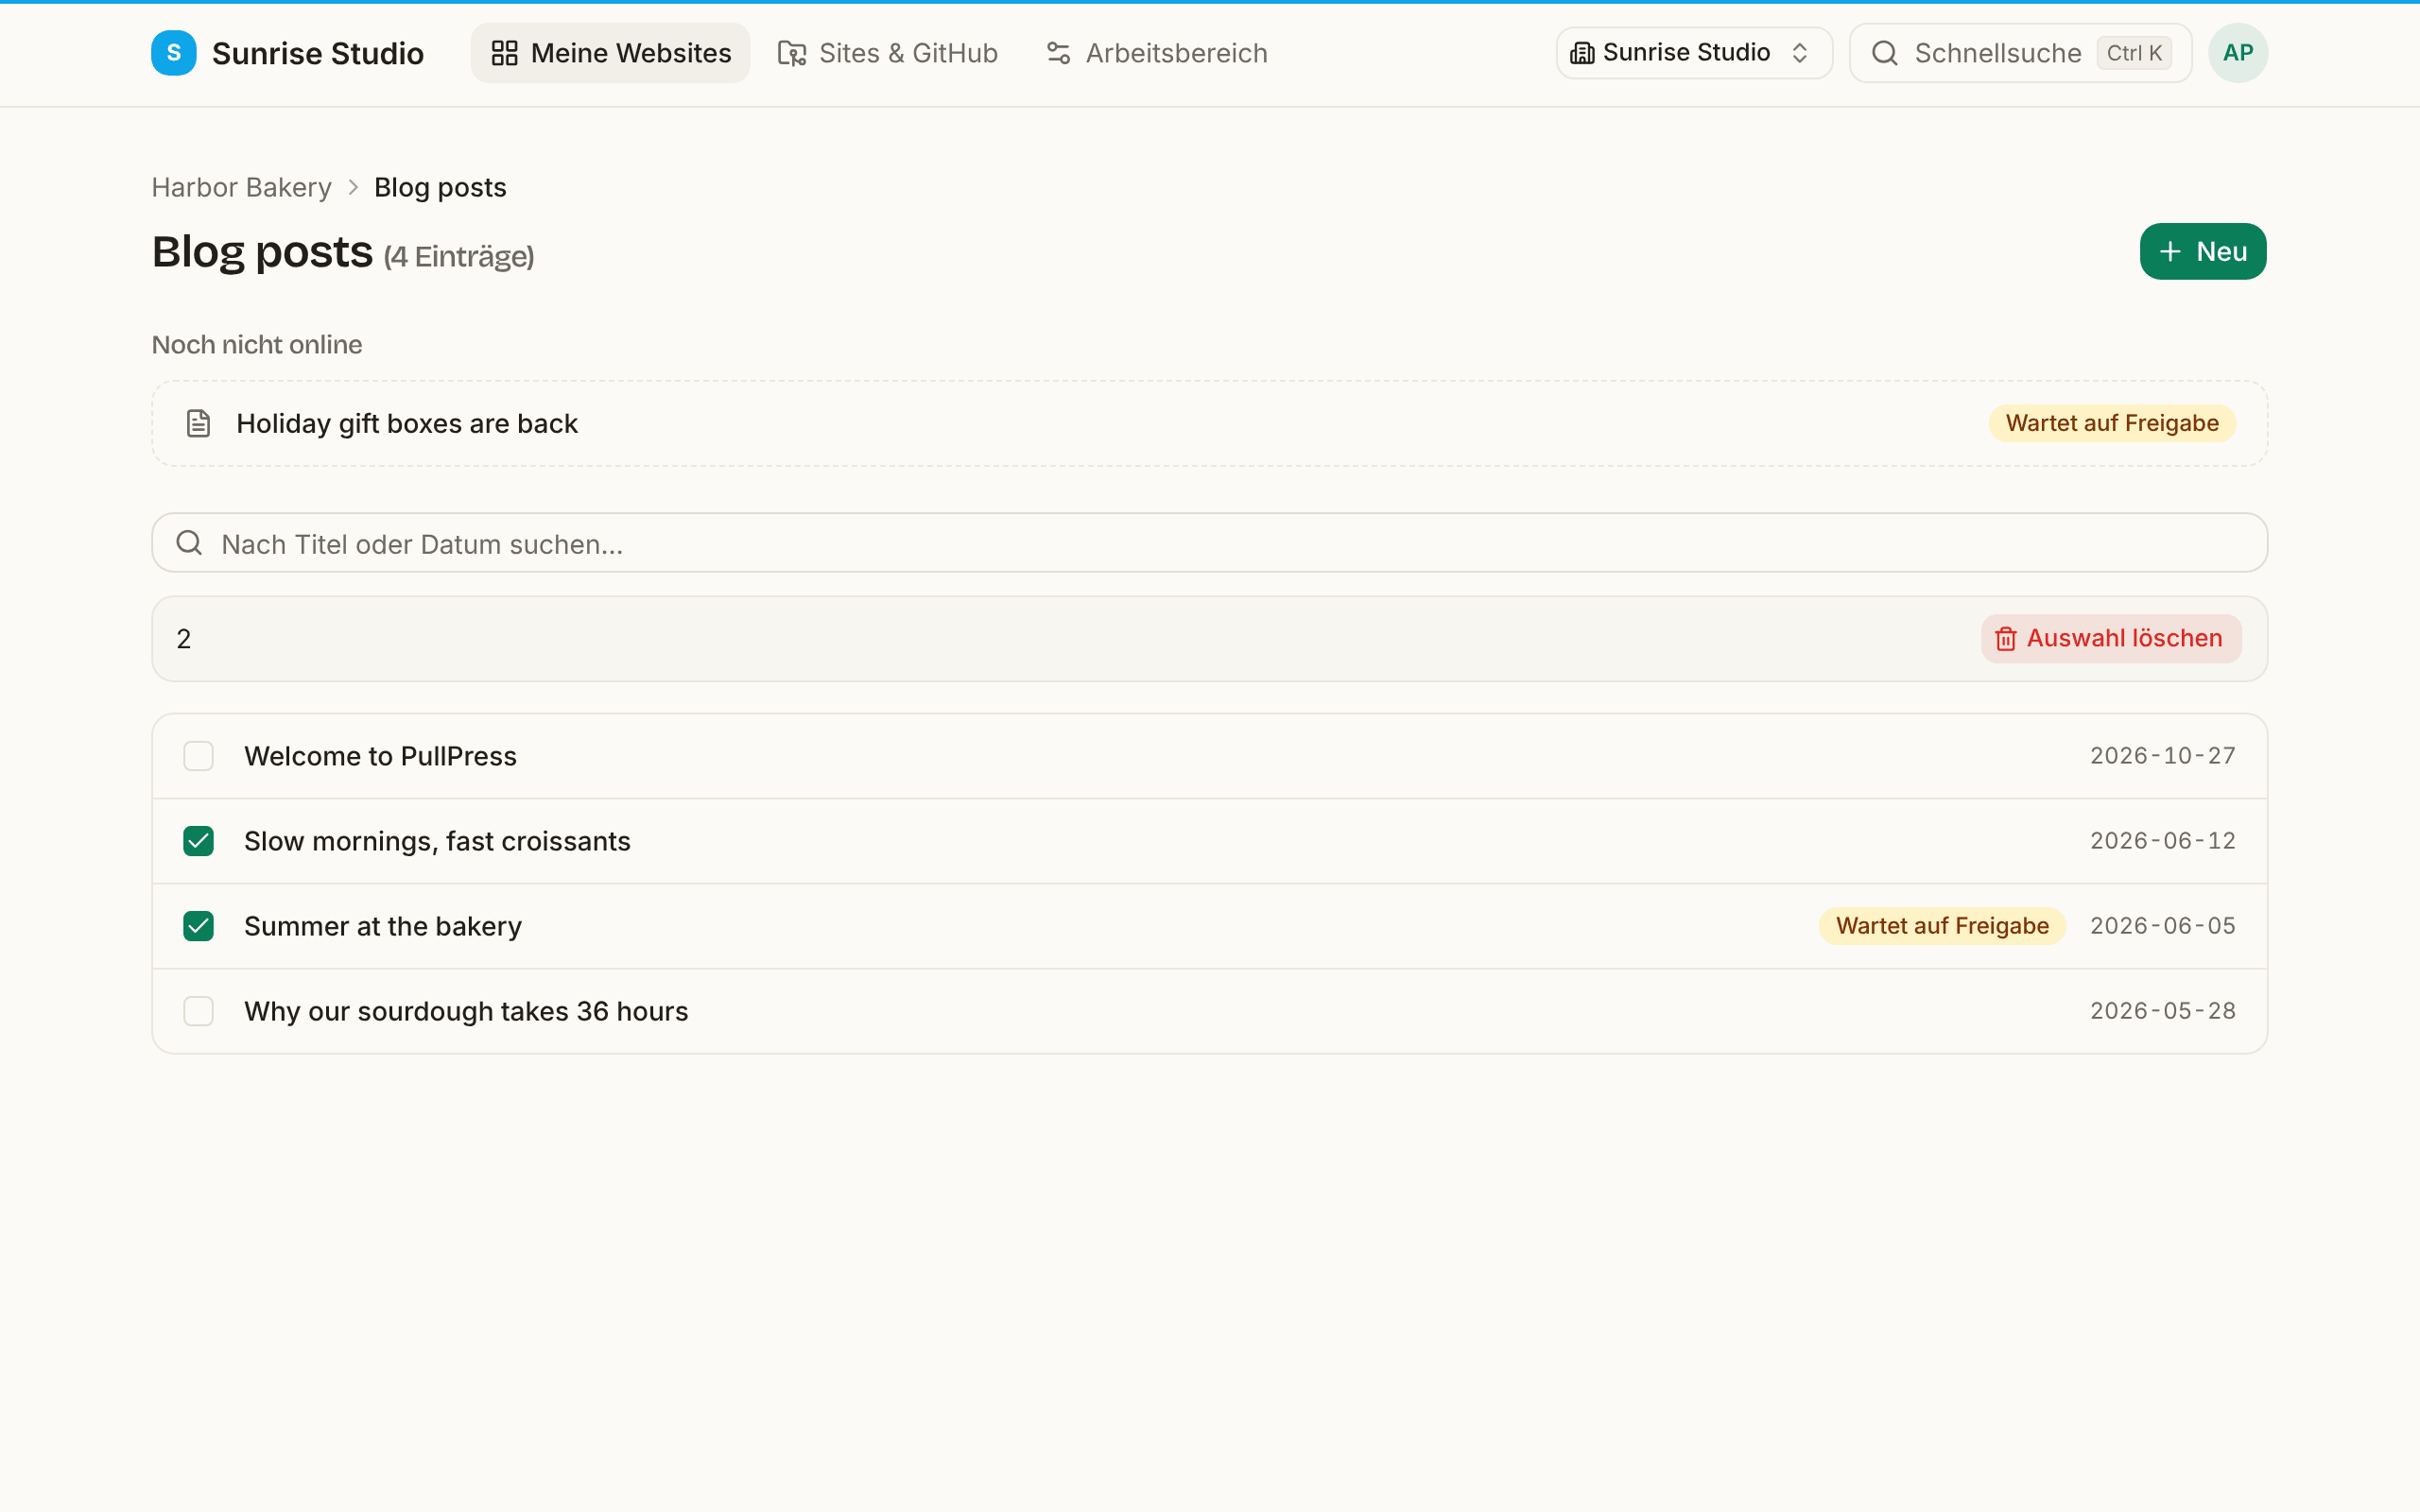The width and height of the screenshot is (2420, 1512).
Task: Focus the Nach Titel oder Datum suchen field
Action: (x=1209, y=543)
